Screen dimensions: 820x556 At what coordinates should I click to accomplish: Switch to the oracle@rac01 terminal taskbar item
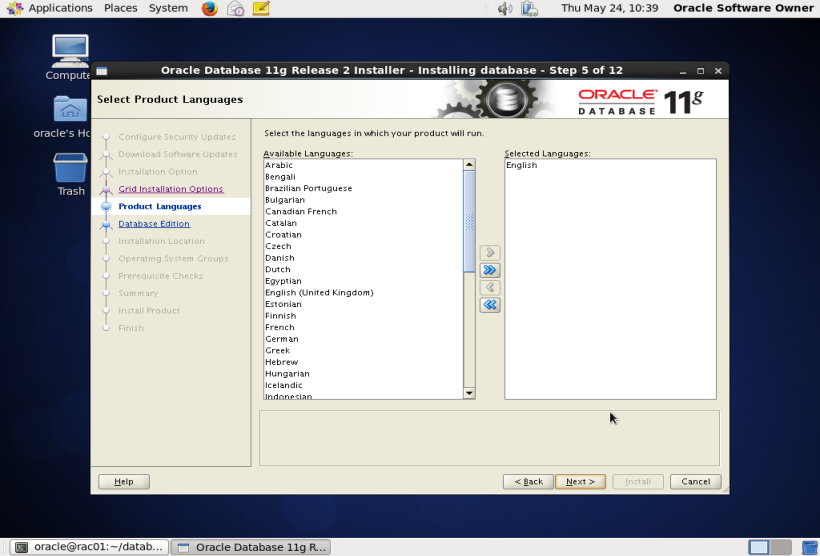click(x=89, y=548)
